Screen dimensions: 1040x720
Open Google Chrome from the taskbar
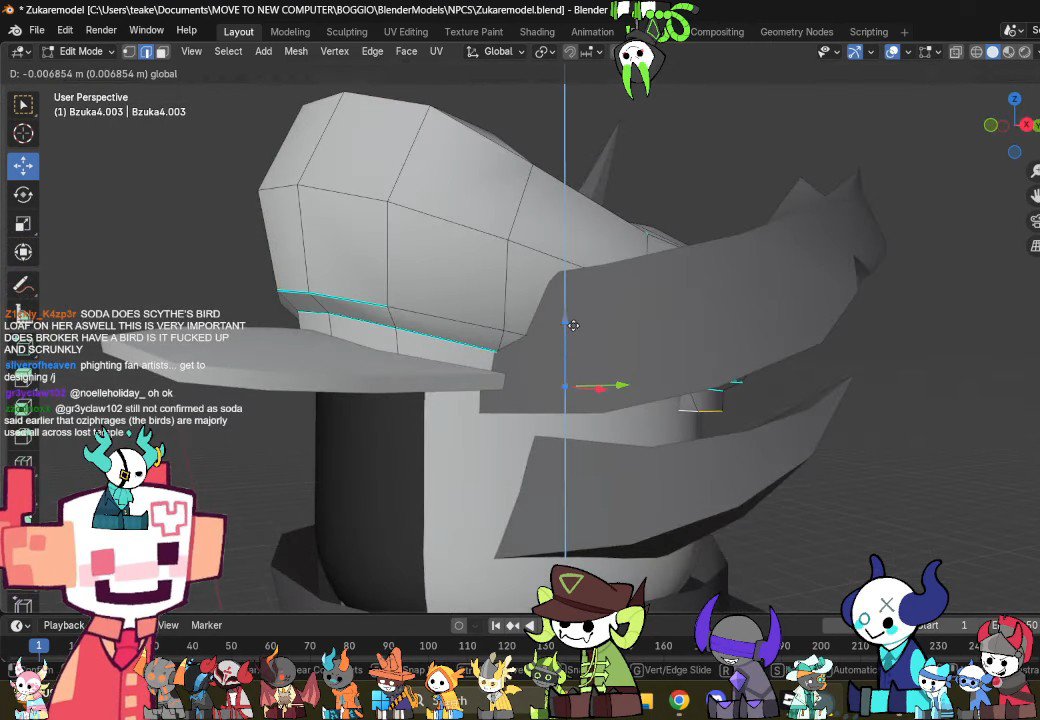pos(678,700)
